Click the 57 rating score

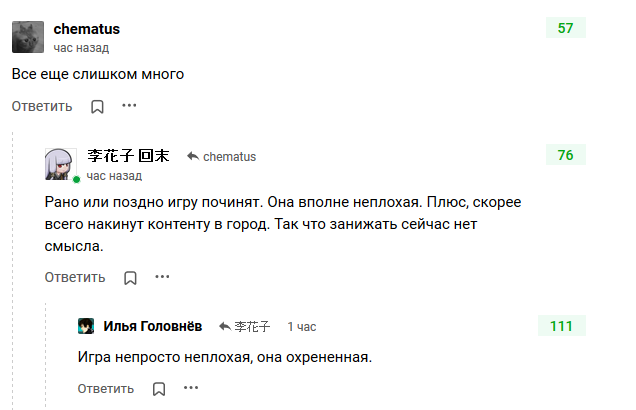coord(565,28)
